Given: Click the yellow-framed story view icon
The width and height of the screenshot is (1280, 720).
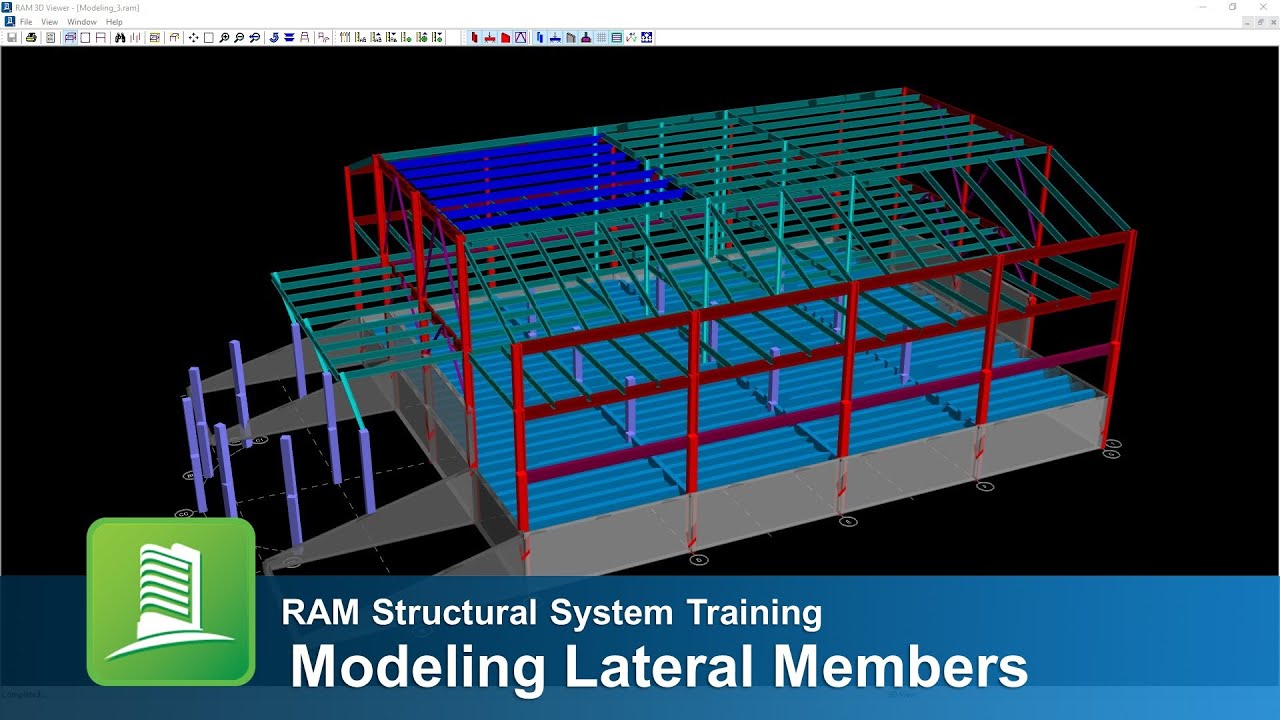Looking at the screenshot, I should pos(154,38).
